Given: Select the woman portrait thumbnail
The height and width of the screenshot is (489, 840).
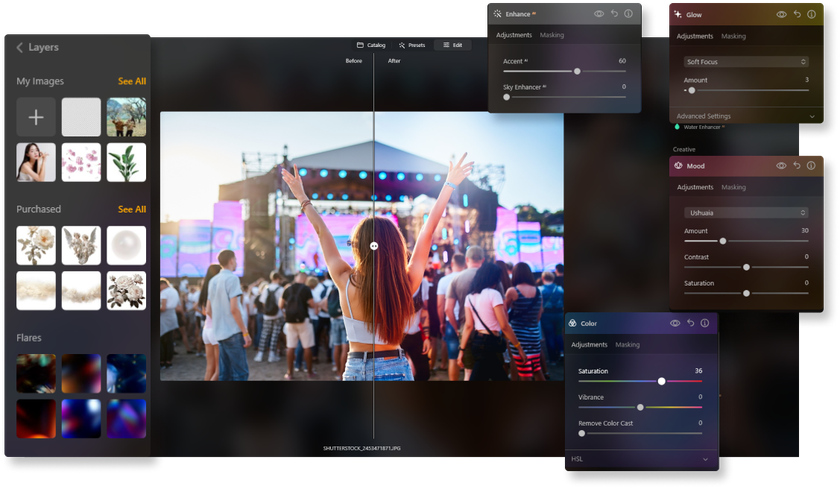Looking at the screenshot, I should [36, 162].
